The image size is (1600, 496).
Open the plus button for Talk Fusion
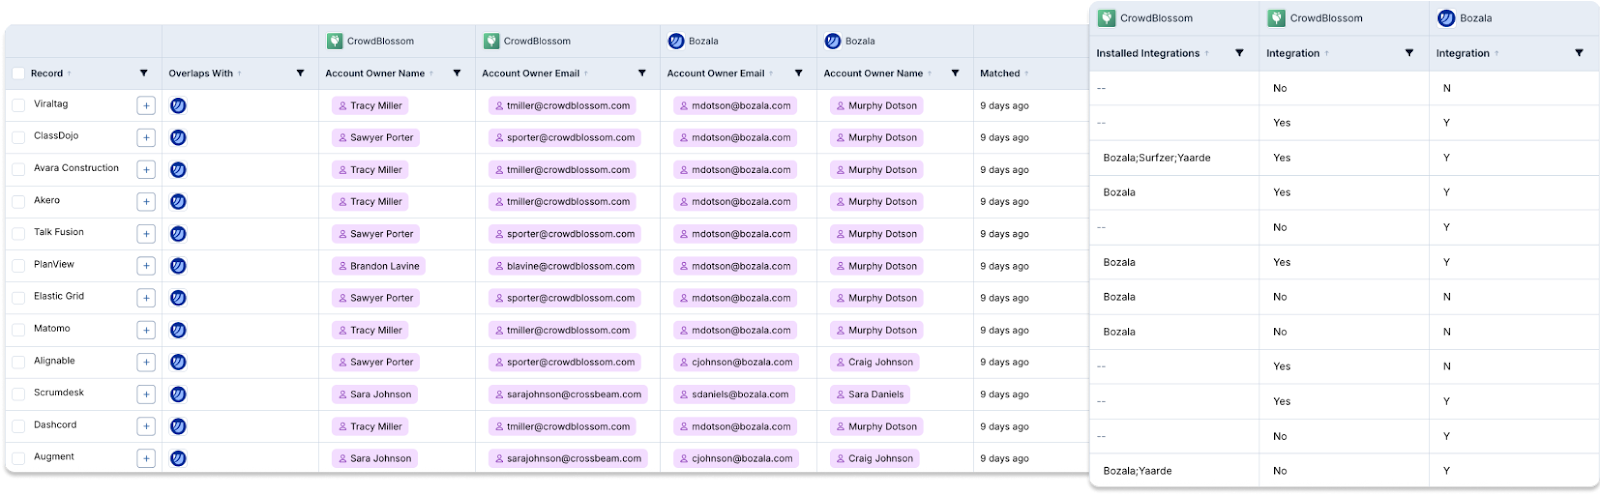coord(146,233)
